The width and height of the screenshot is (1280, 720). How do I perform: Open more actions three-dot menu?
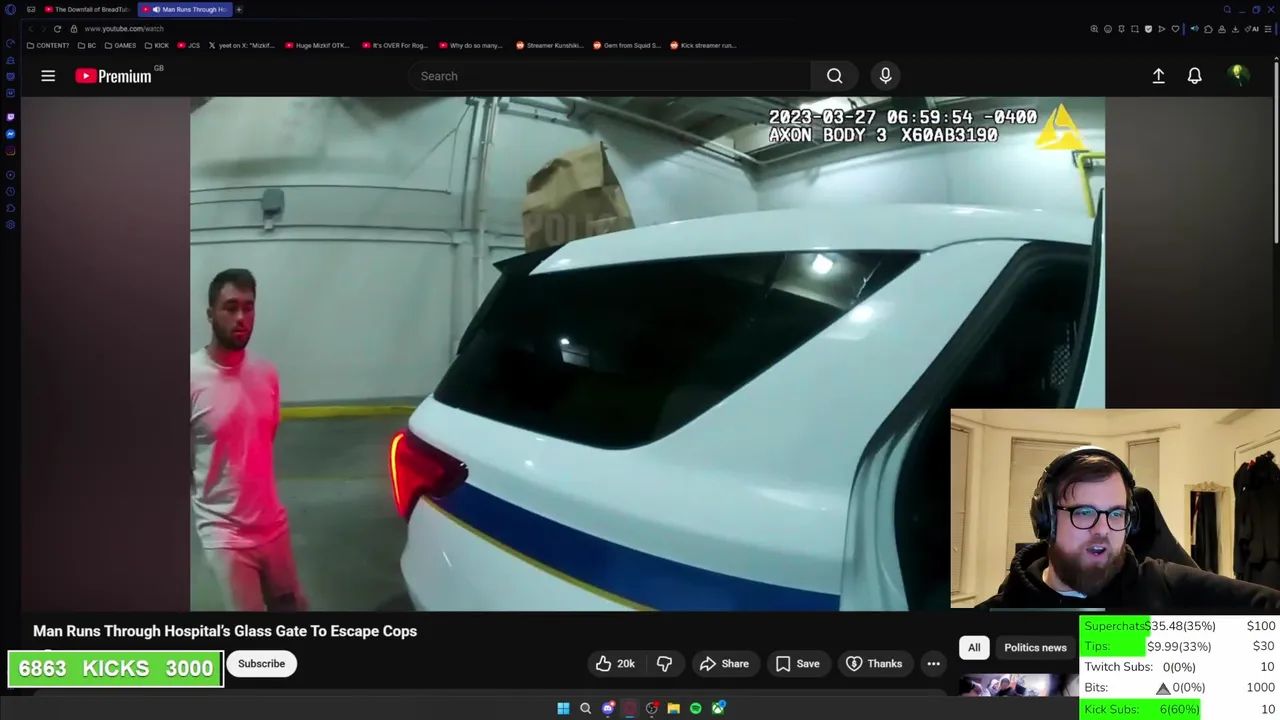[x=933, y=664]
